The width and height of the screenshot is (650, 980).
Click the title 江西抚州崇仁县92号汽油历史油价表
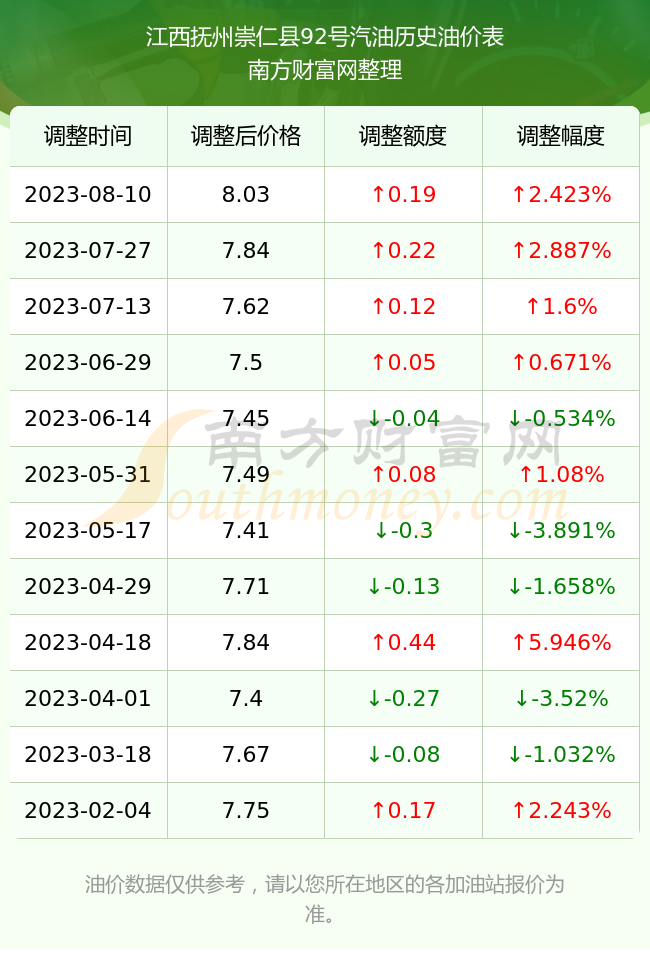point(325,37)
